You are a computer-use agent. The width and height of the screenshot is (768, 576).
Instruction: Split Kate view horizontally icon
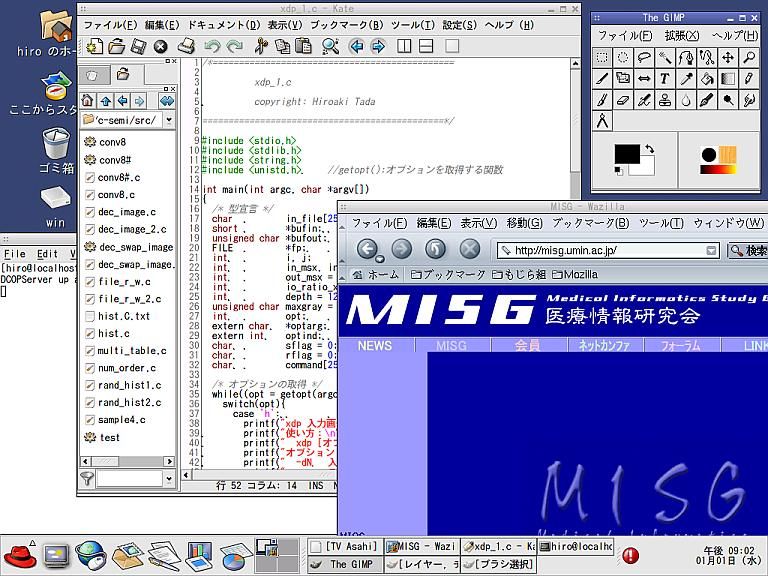click(426, 47)
